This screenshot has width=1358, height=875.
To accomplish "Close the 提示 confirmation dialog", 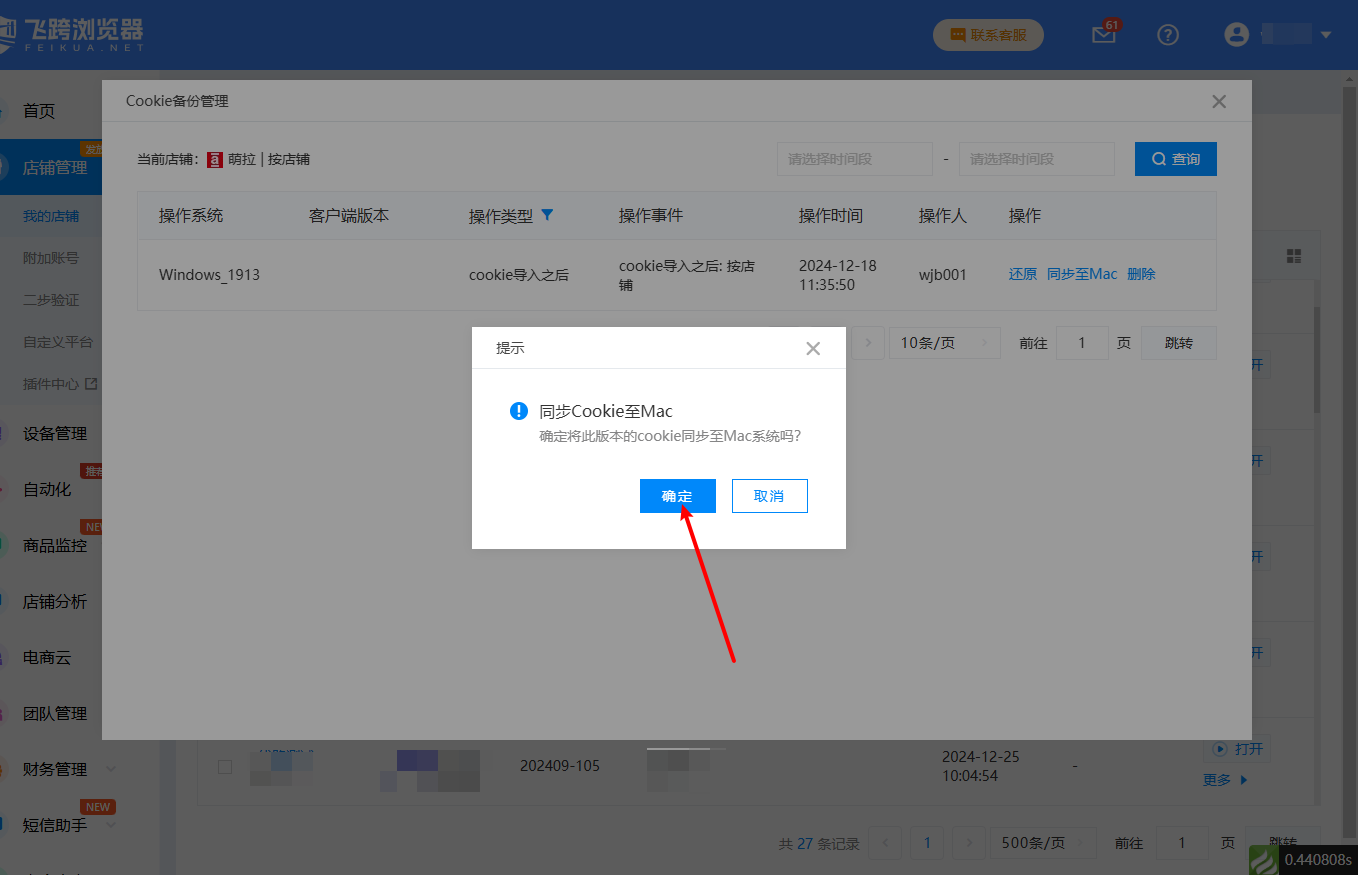I will 813,348.
